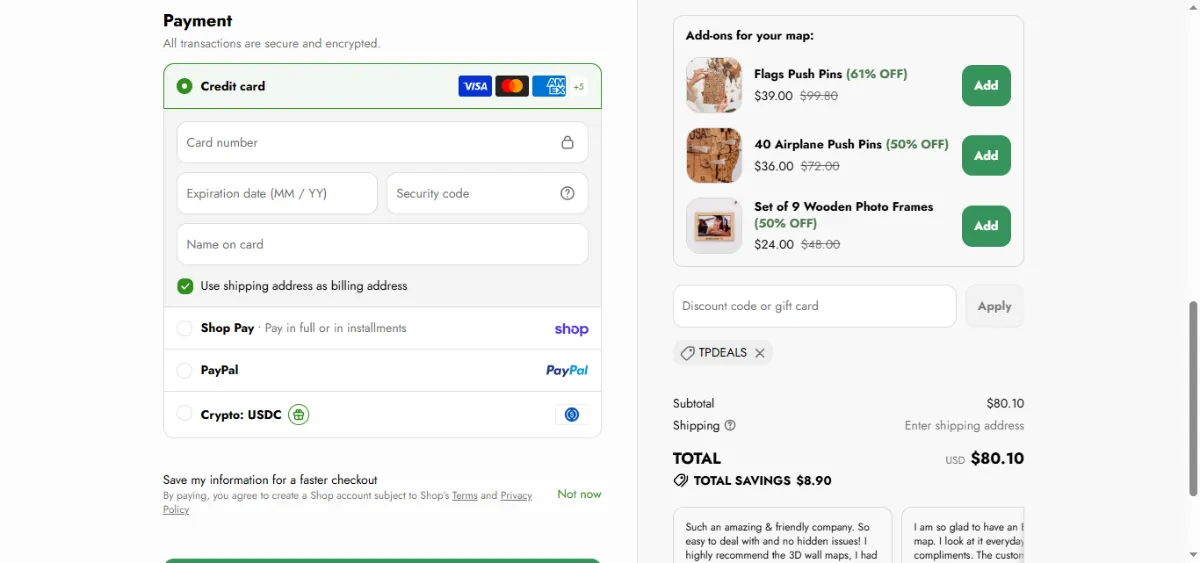Click the review starting 'I am so glad'
Image resolution: width=1200 pixels, height=563 pixels.
coord(963,535)
